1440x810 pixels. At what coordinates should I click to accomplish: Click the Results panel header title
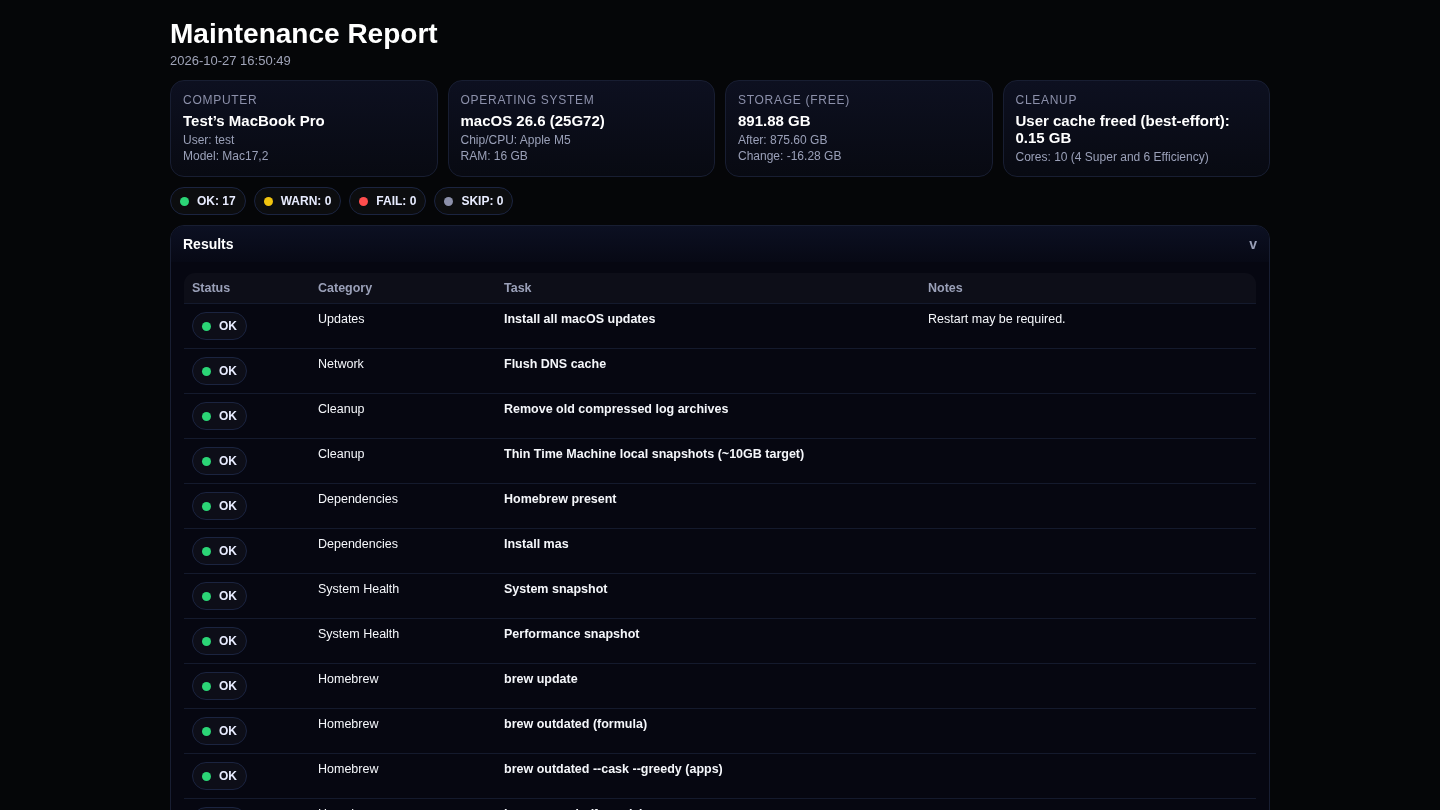point(208,244)
